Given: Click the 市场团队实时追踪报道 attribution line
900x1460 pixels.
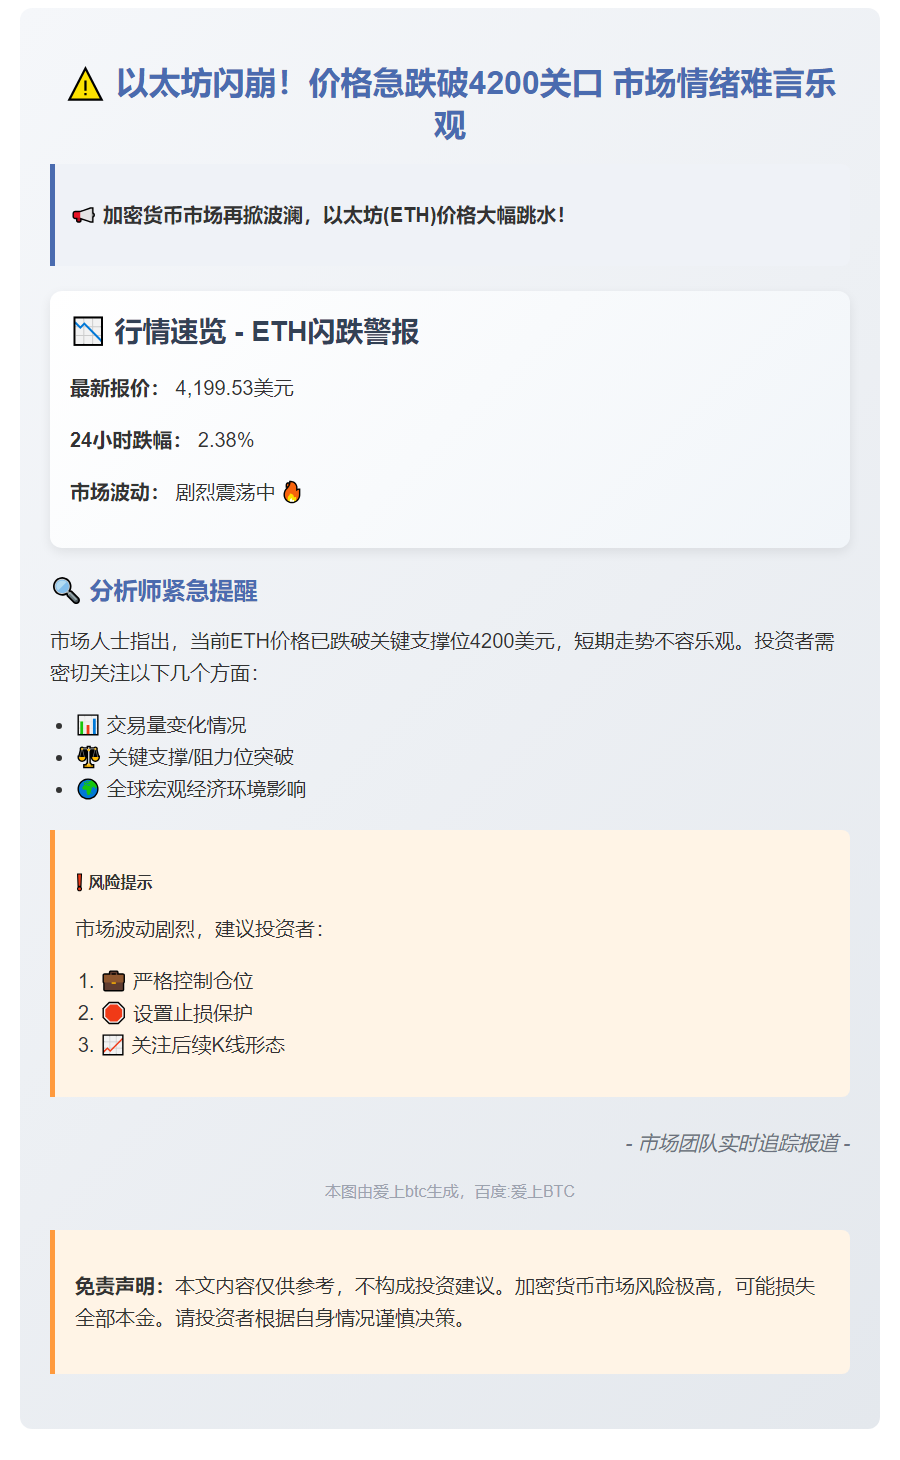Looking at the screenshot, I should pyautogui.click(x=738, y=1143).
